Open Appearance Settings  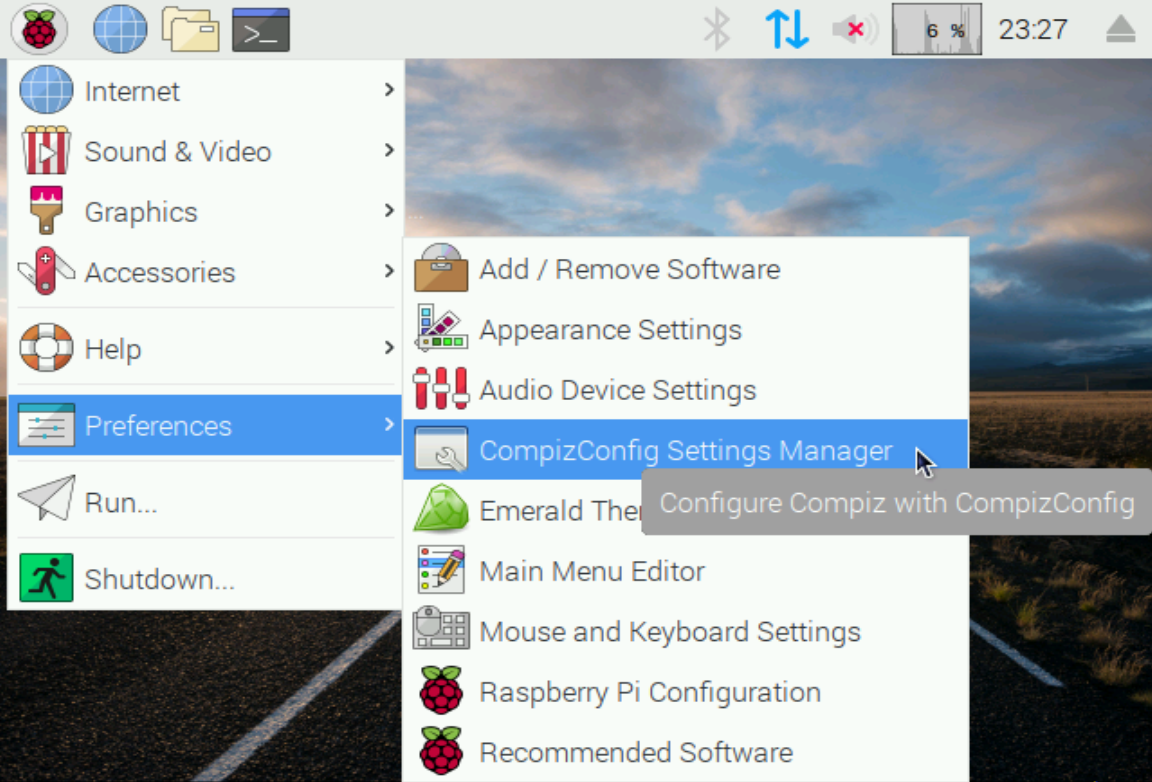[x=685, y=329]
